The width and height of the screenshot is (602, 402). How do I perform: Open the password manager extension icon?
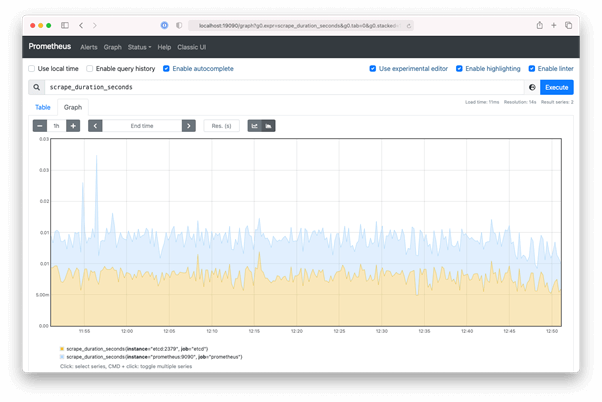point(164,25)
